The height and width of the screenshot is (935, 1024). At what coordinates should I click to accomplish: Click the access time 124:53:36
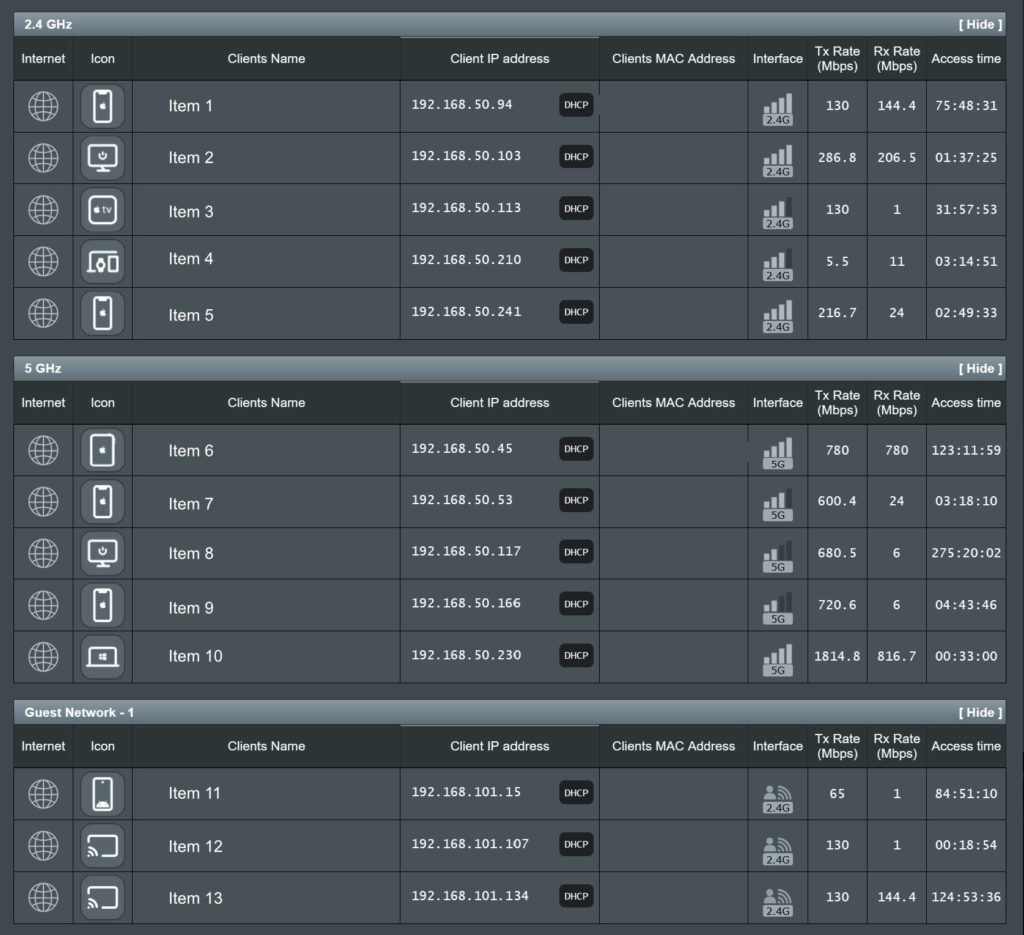tap(966, 897)
